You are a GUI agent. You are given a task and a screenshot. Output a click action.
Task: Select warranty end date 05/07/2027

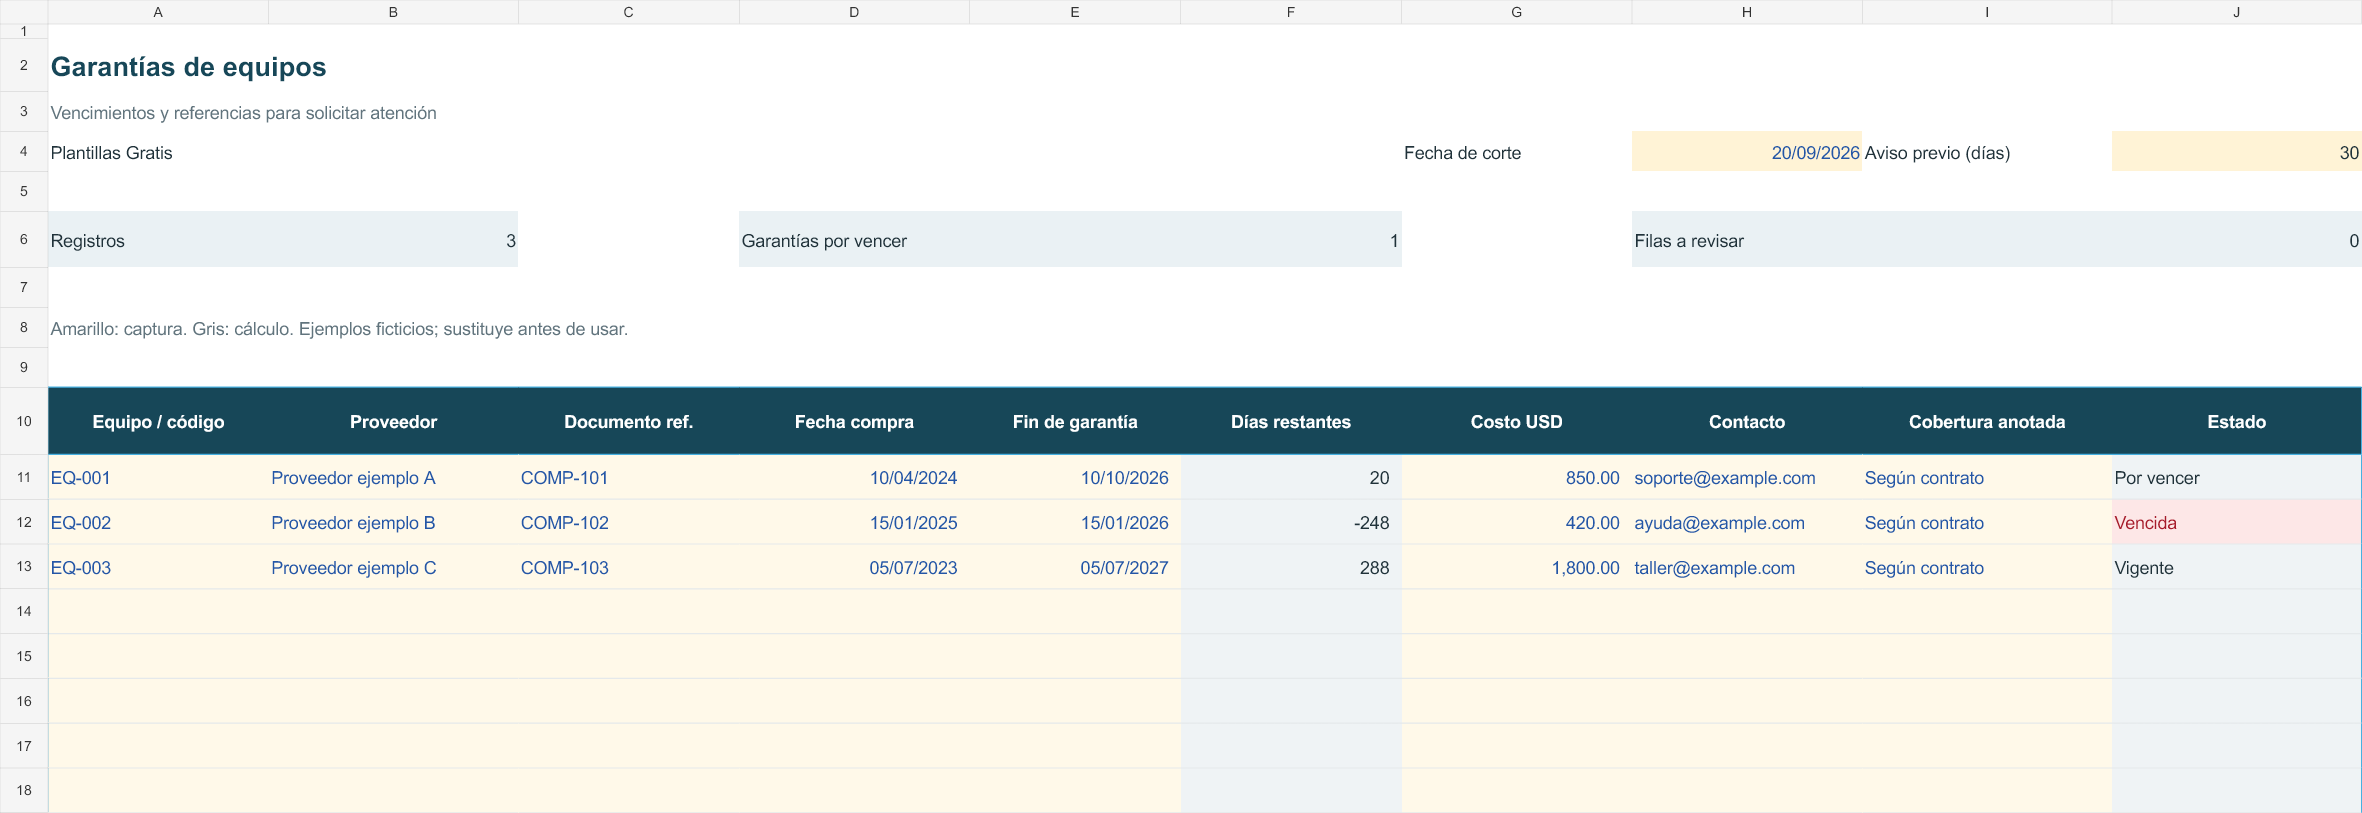(x=1075, y=568)
